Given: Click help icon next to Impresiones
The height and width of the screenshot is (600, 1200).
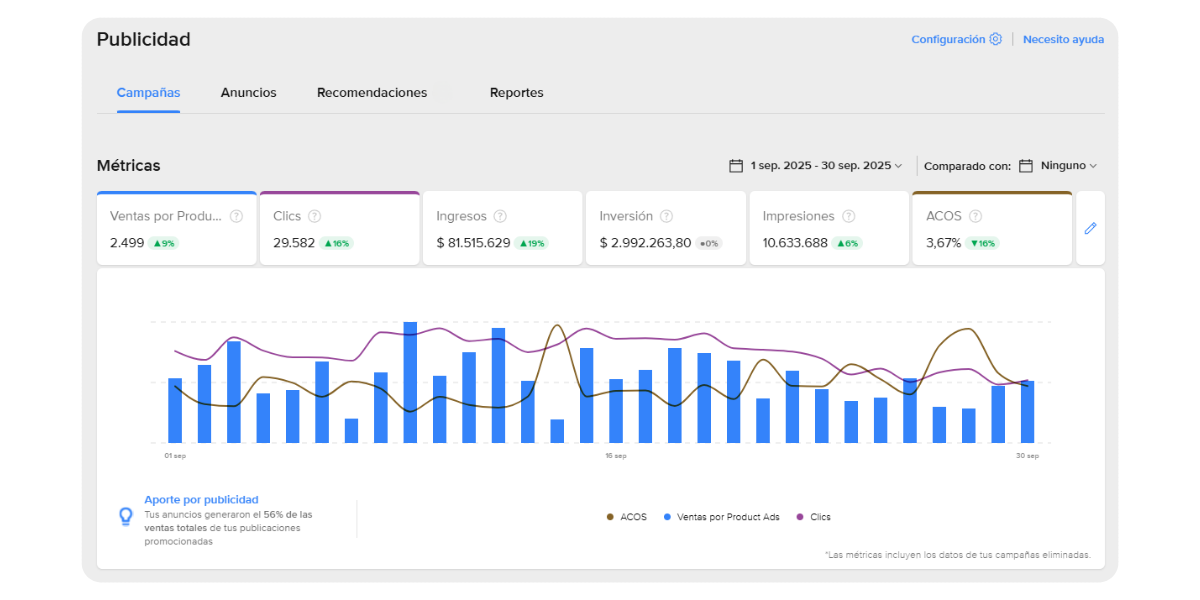Looking at the screenshot, I should pos(848,216).
